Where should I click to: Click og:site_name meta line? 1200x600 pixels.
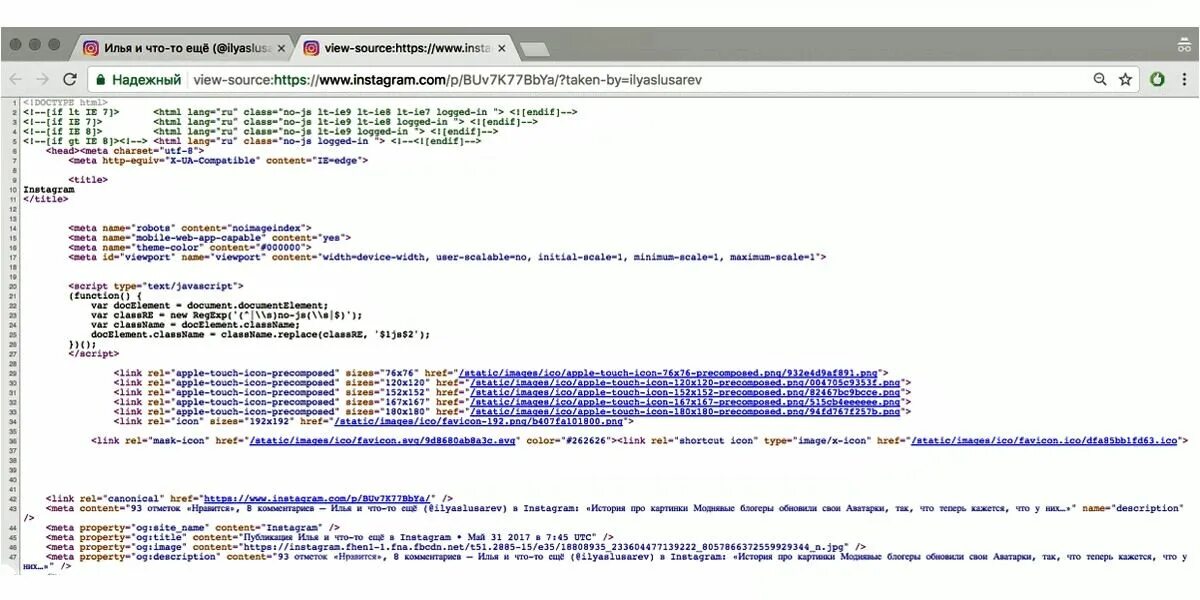tap(192, 527)
